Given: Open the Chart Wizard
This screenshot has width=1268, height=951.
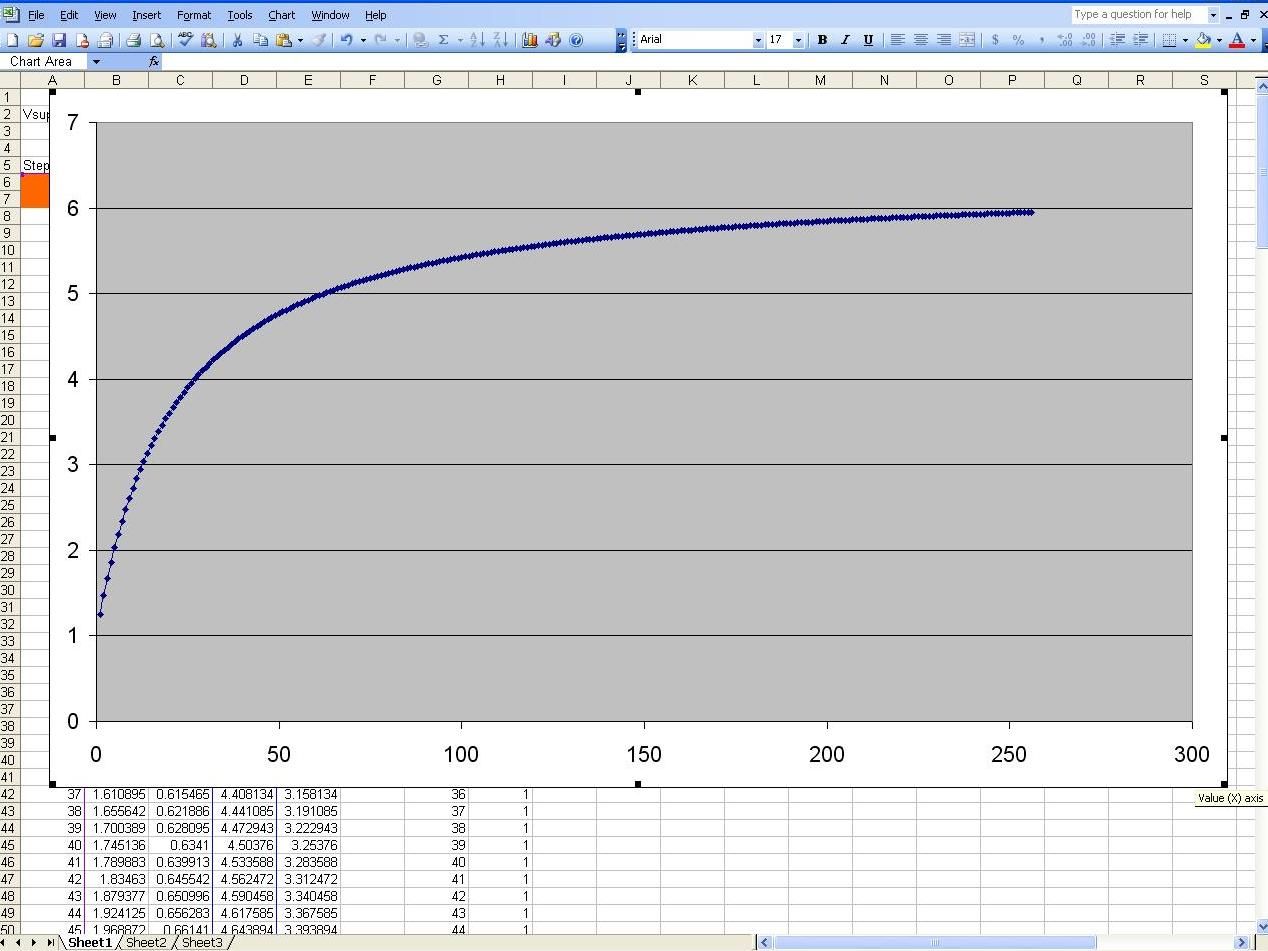Looking at the screenshot, I should [528, 40].
